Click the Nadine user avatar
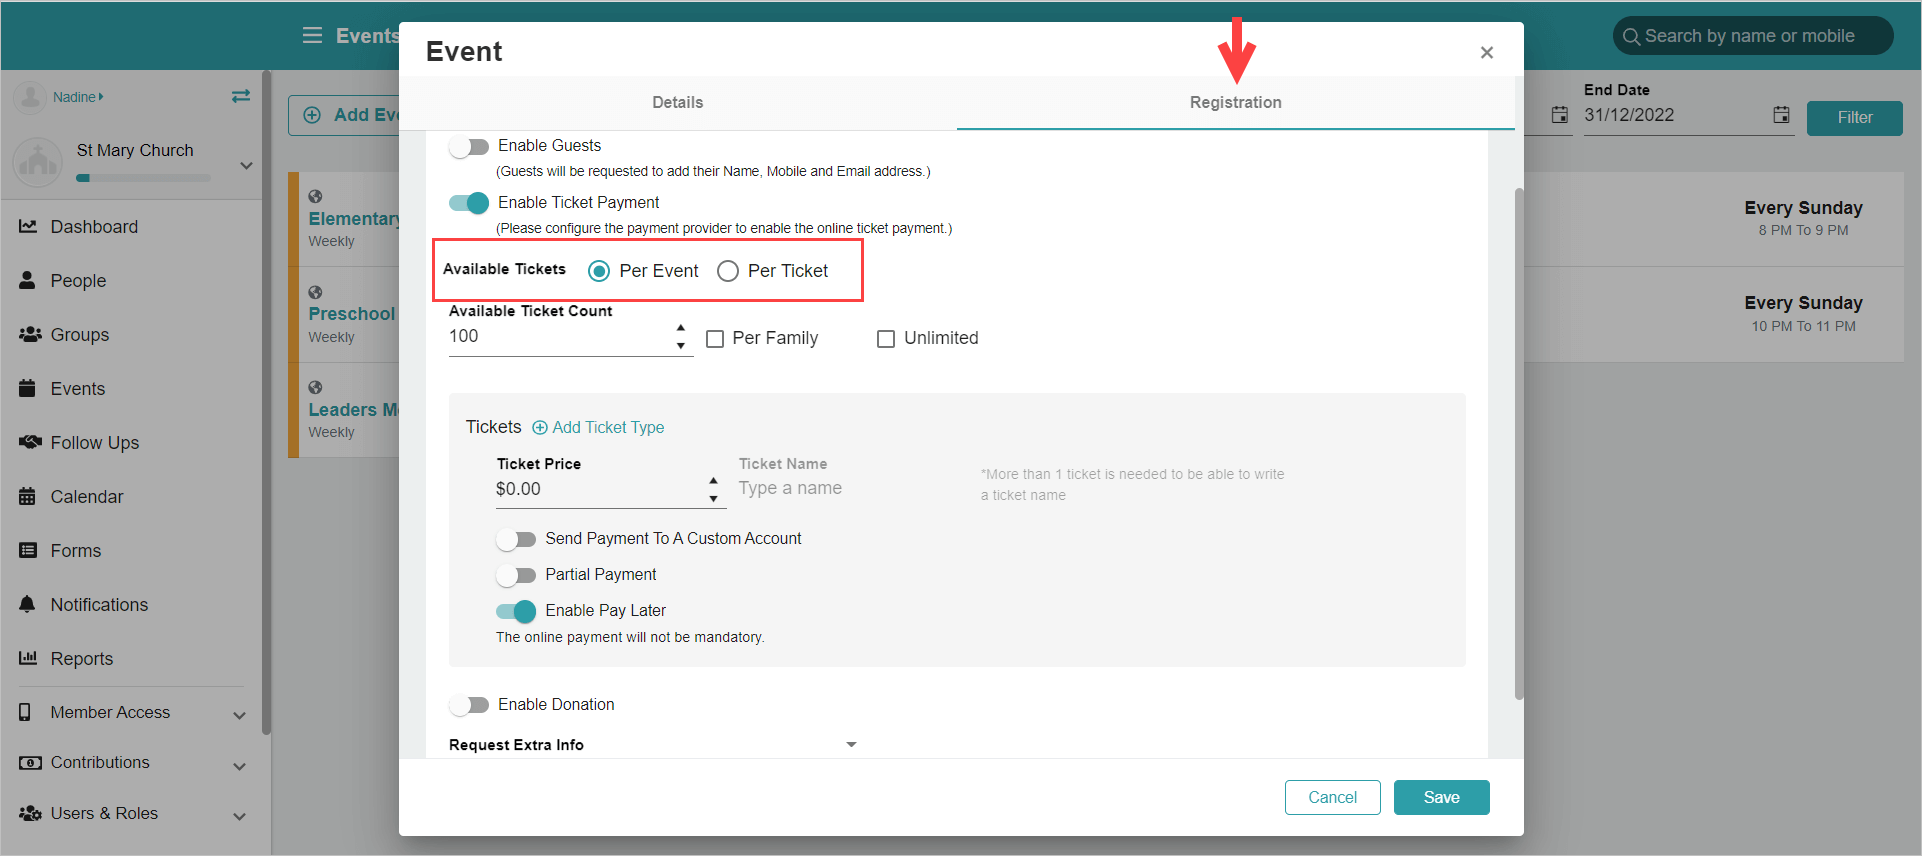The image size is (1922, 856). coord(30,97)
